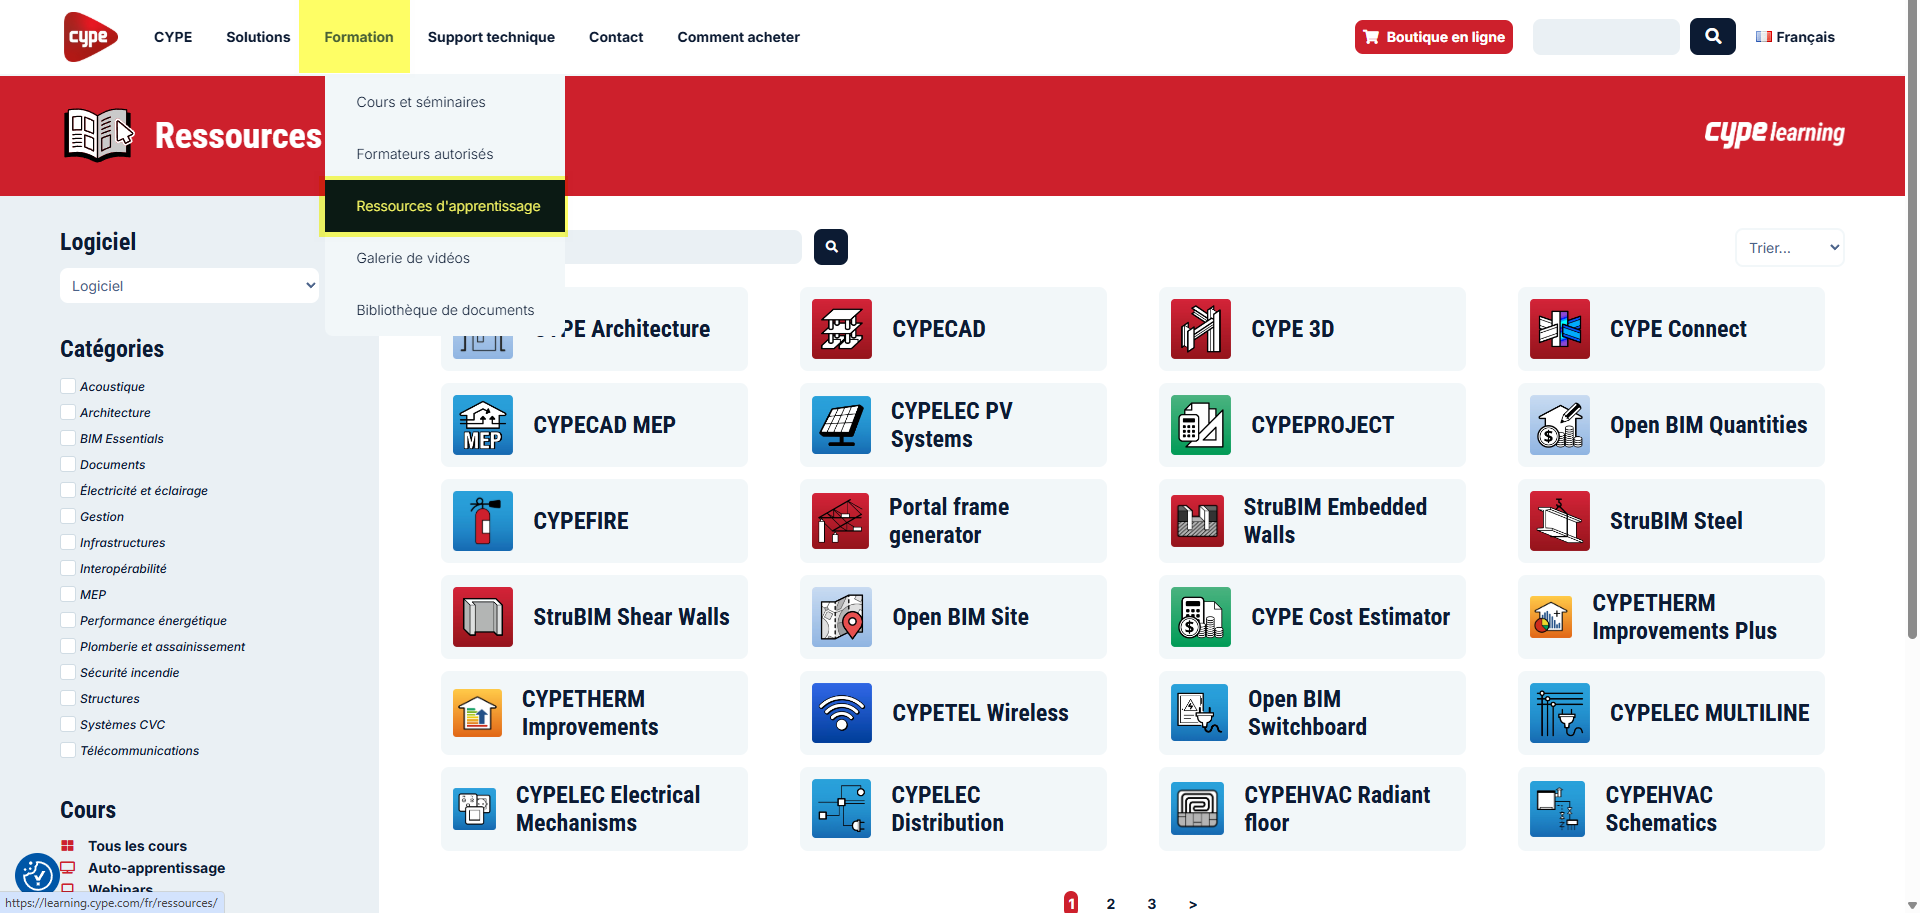The height and width of the screenshot is (913, 1920).
Task: Open the CYPEFIRE extinguisher icon
Action: pos(483,521)
